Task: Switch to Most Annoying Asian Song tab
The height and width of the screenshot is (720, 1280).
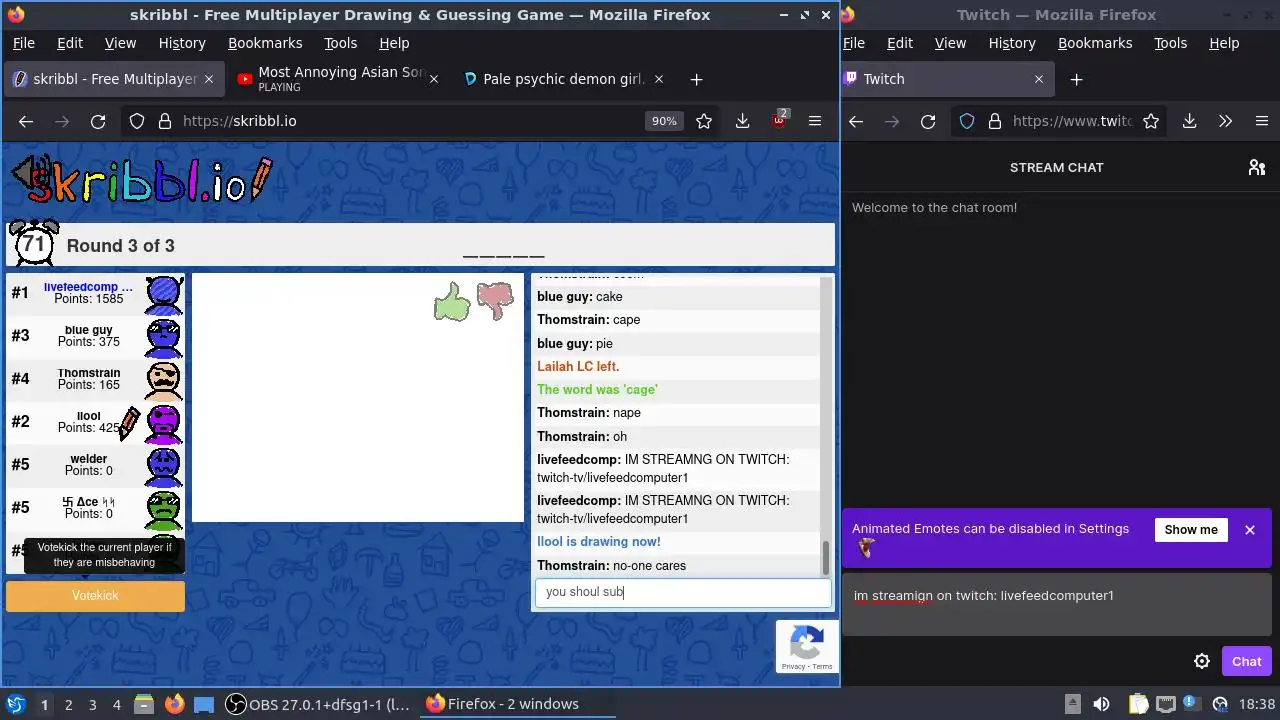Action: 339,79
